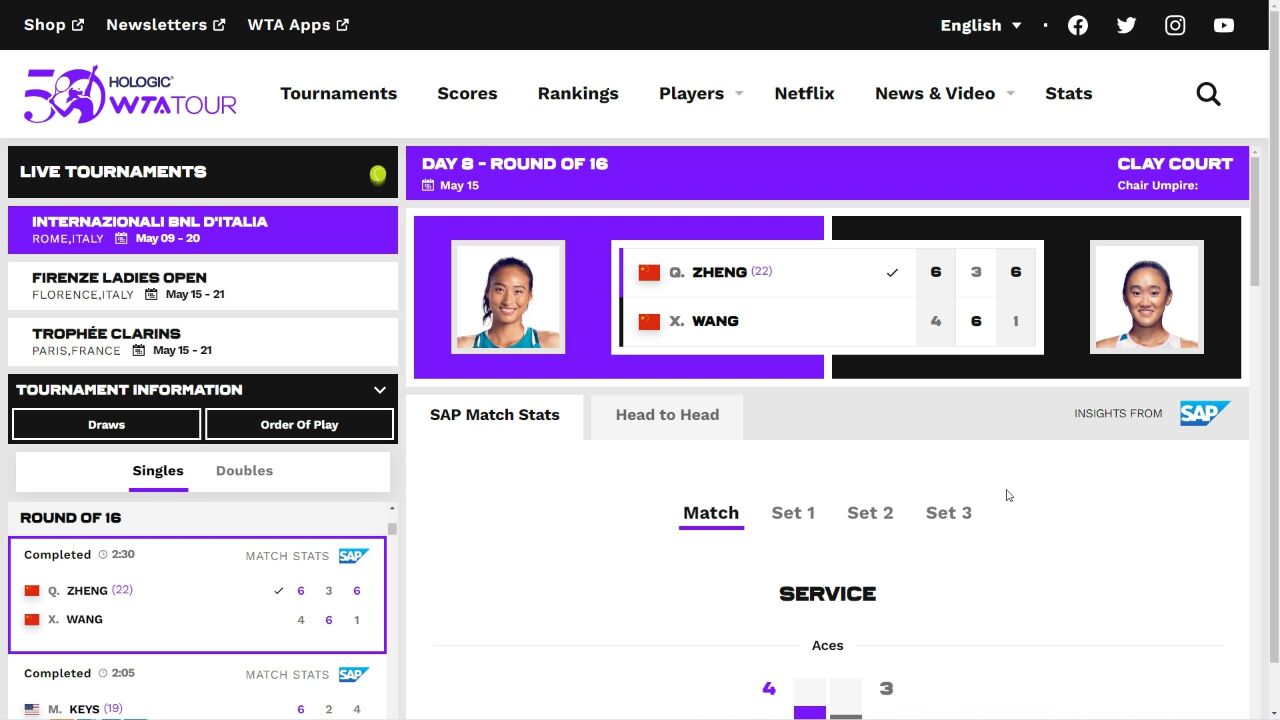Click China flag next to X. Wang scoreboard
Viewport: 1280px width, 720px height.
point(650,321)
